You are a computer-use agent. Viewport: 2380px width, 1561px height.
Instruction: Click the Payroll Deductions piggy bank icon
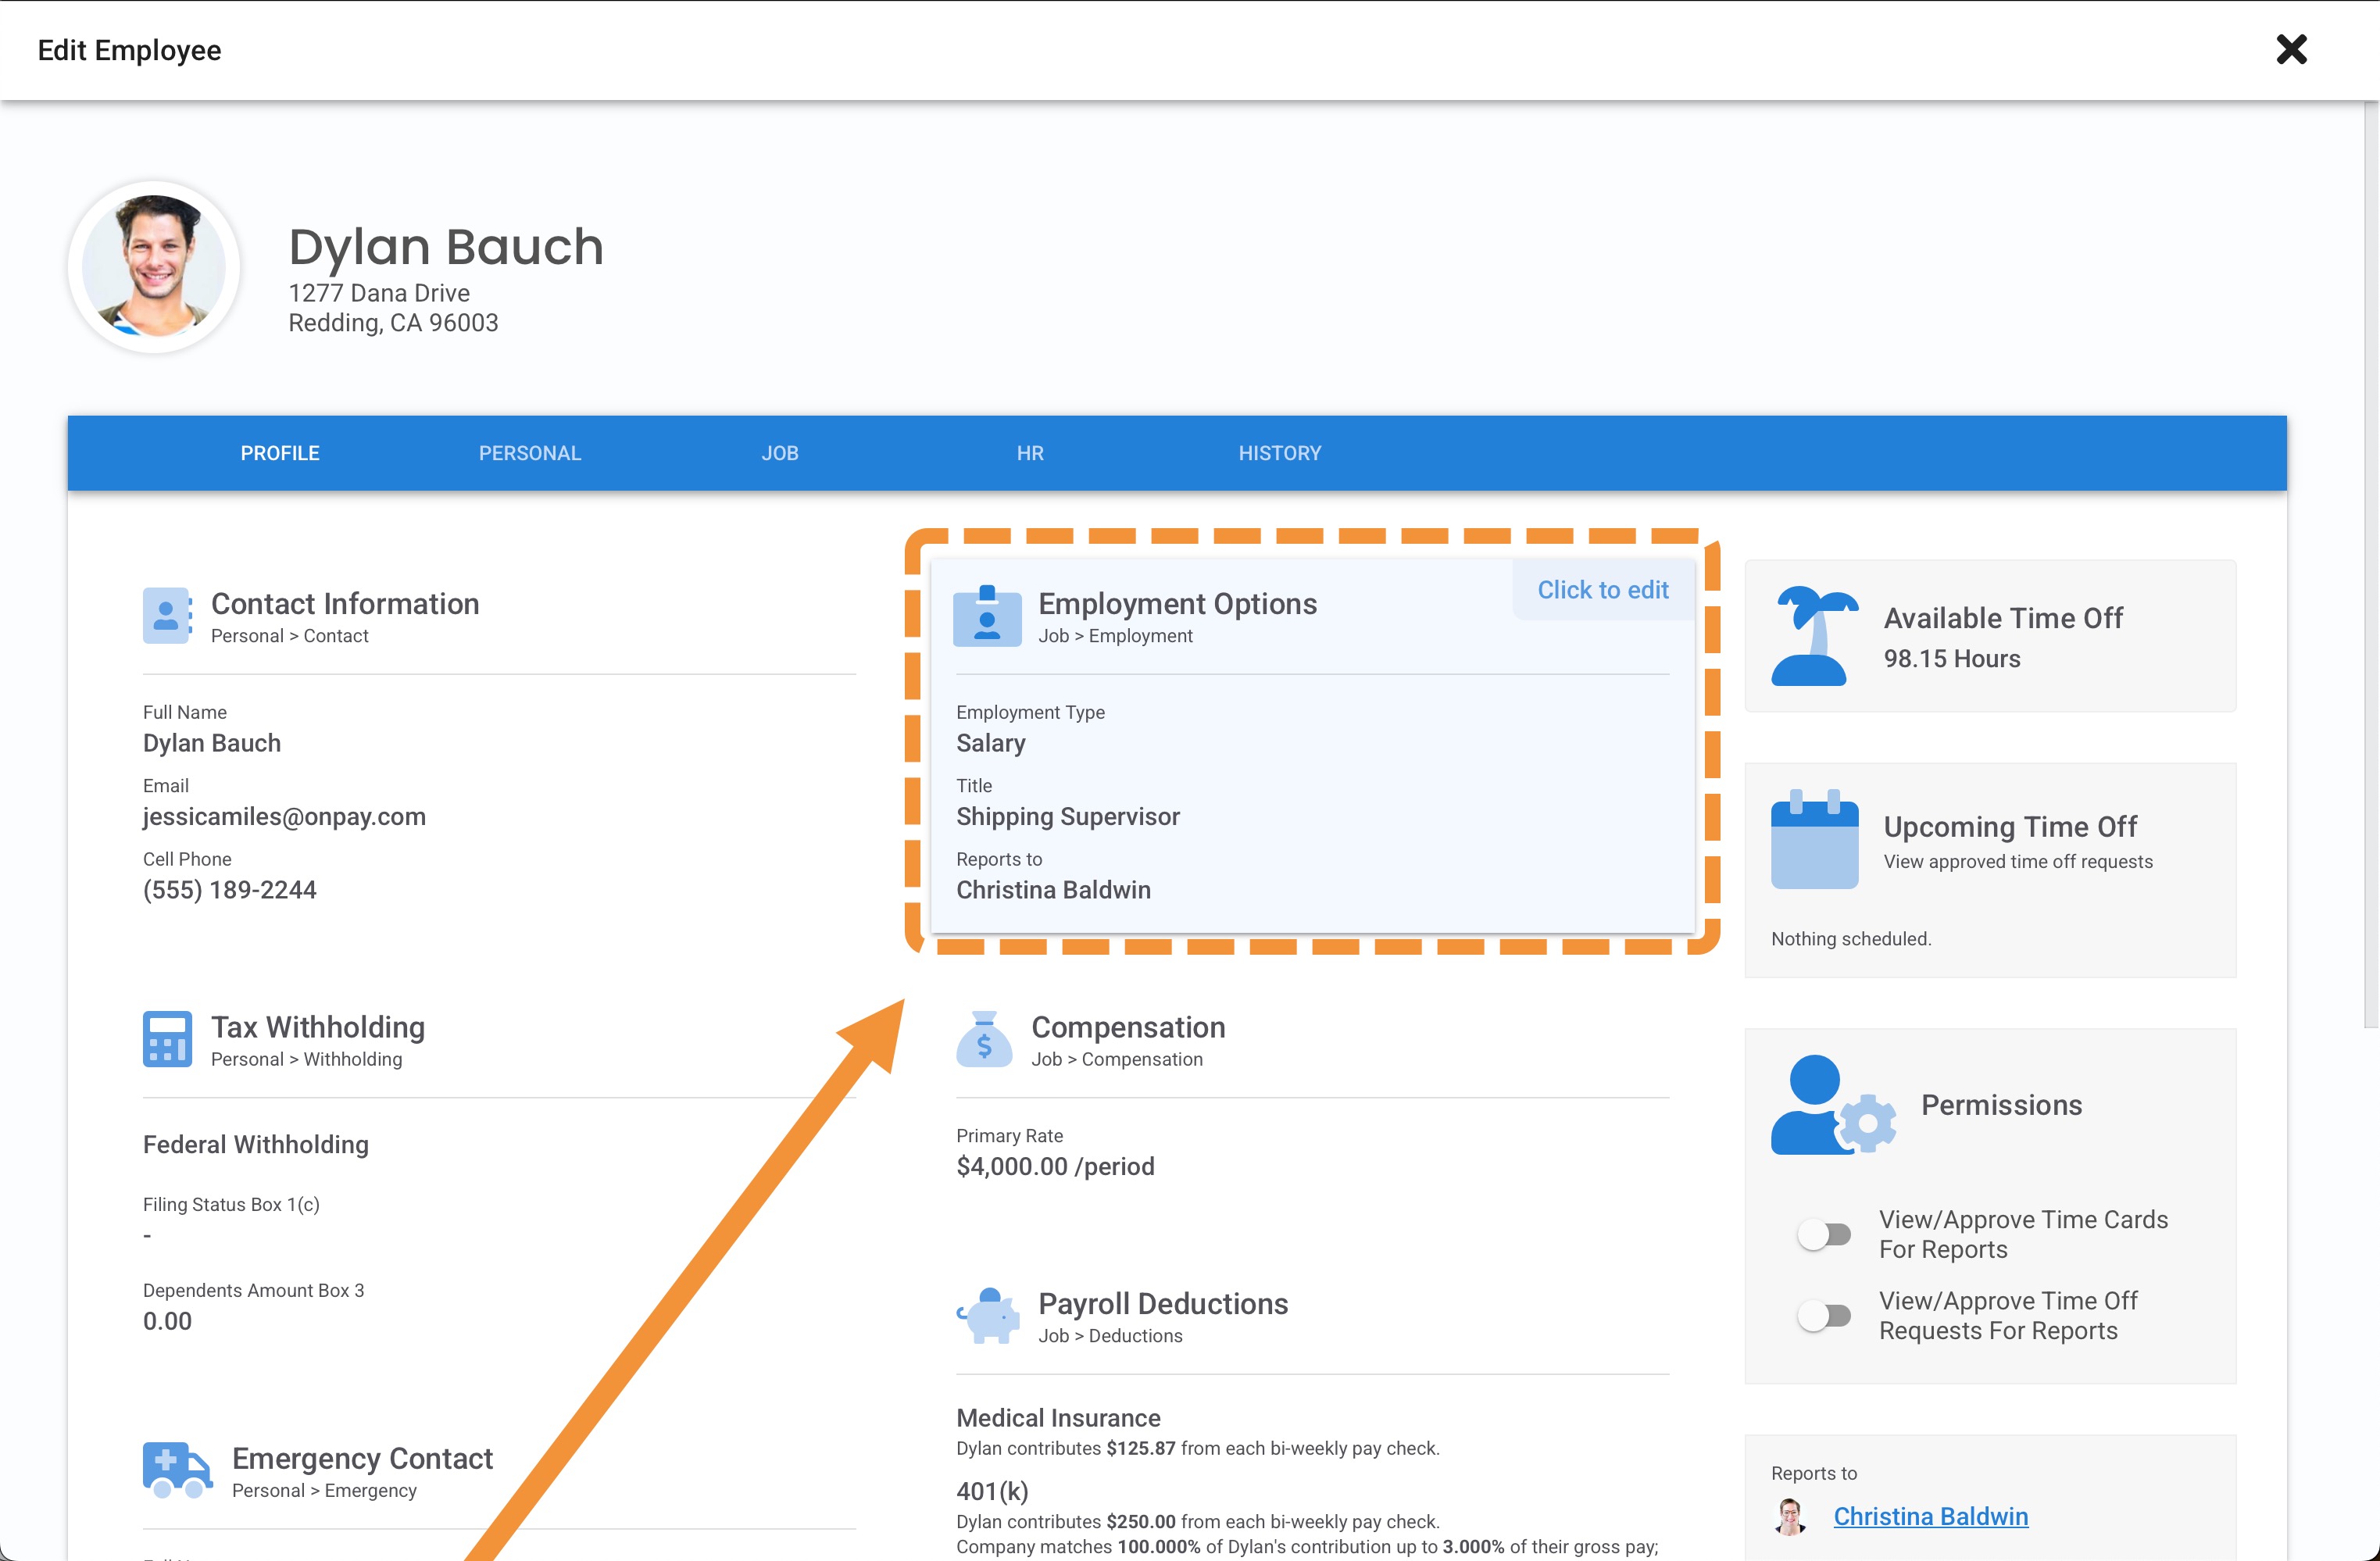pyautogui.click(x=988, y=1315)
